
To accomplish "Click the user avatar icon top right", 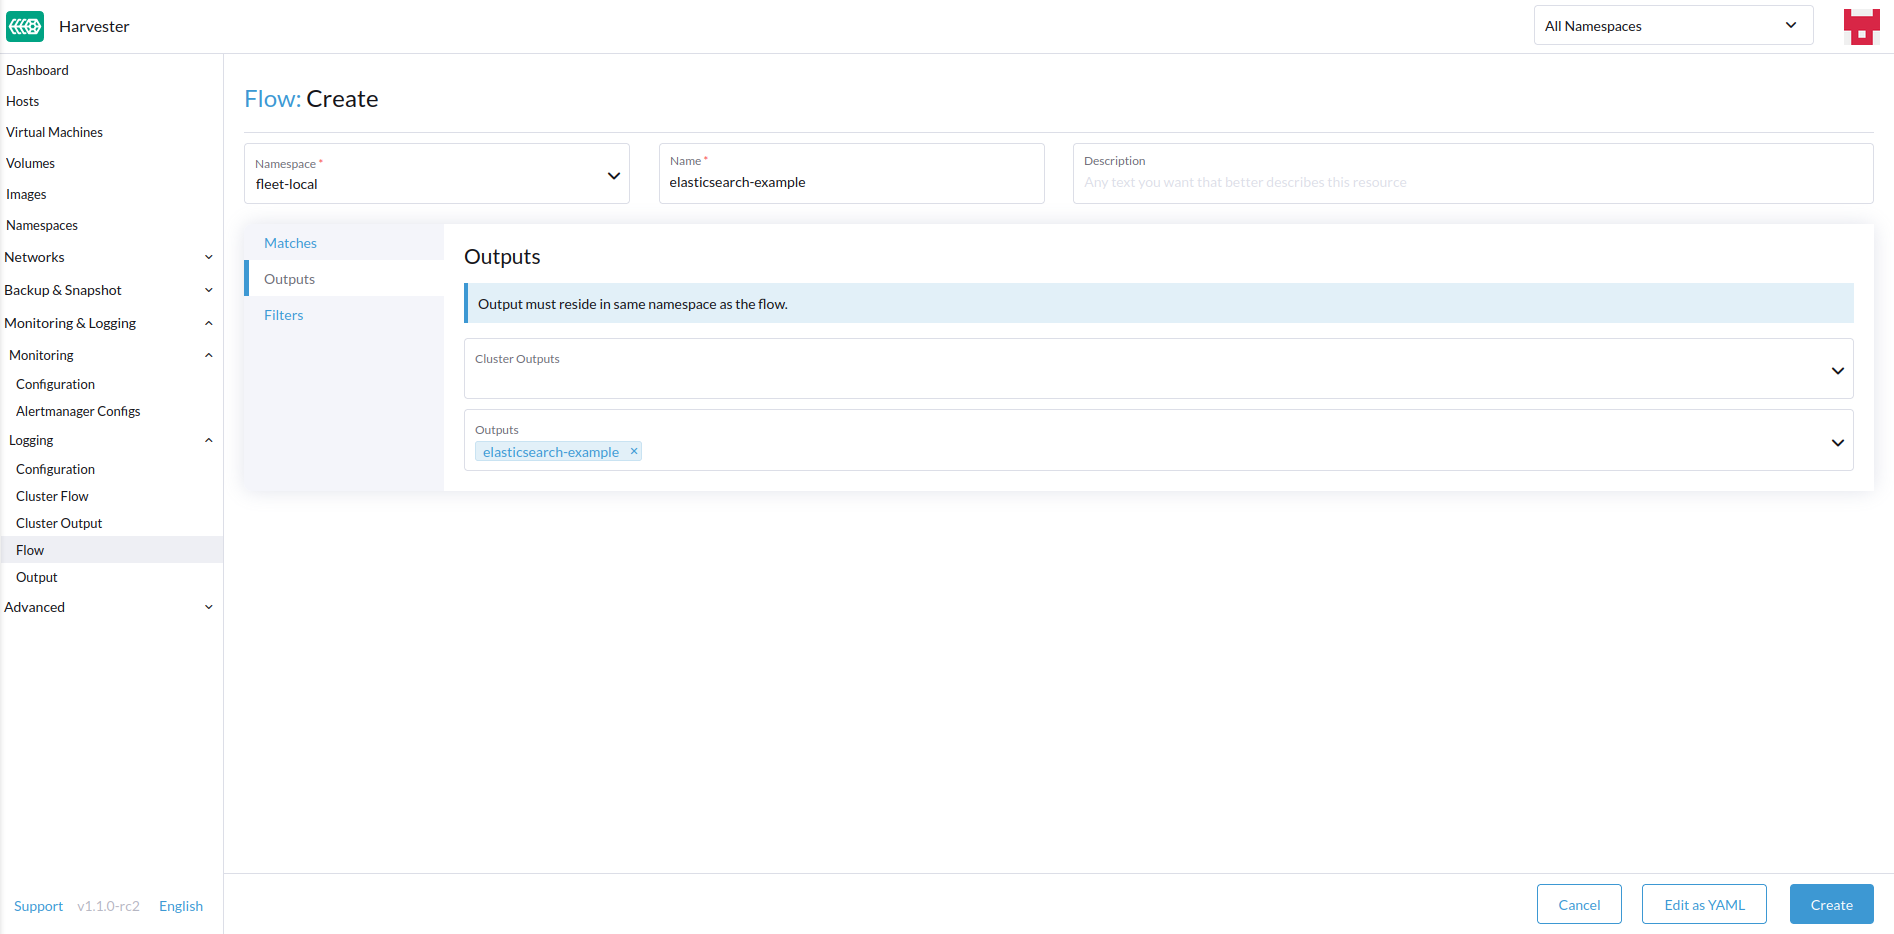I will click(x=1861, y=26).
